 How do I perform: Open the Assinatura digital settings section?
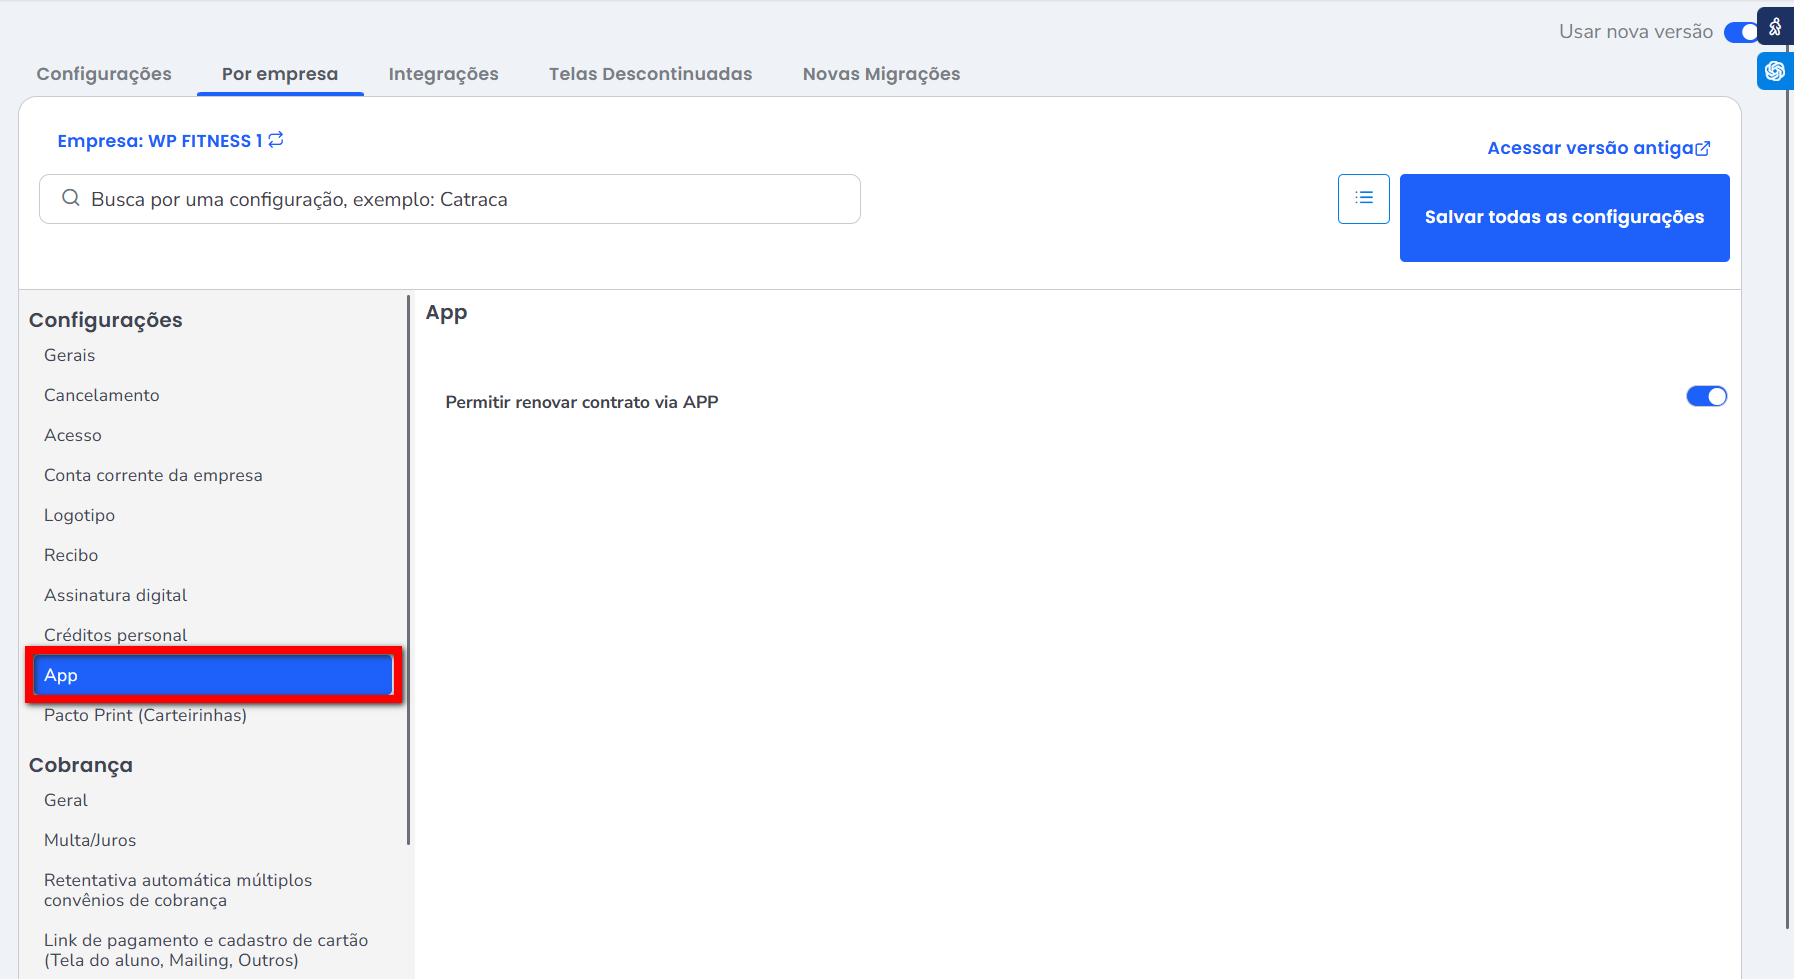point(115,595)
